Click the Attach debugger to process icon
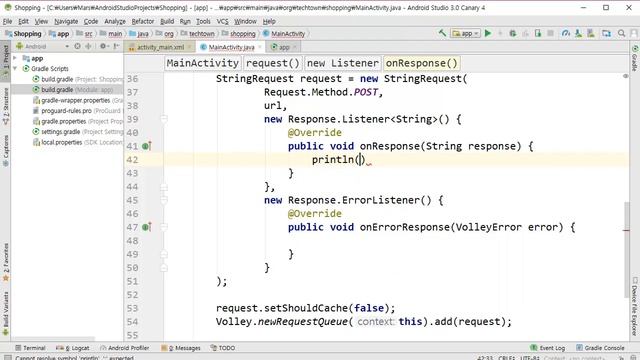 pos(538,33)
